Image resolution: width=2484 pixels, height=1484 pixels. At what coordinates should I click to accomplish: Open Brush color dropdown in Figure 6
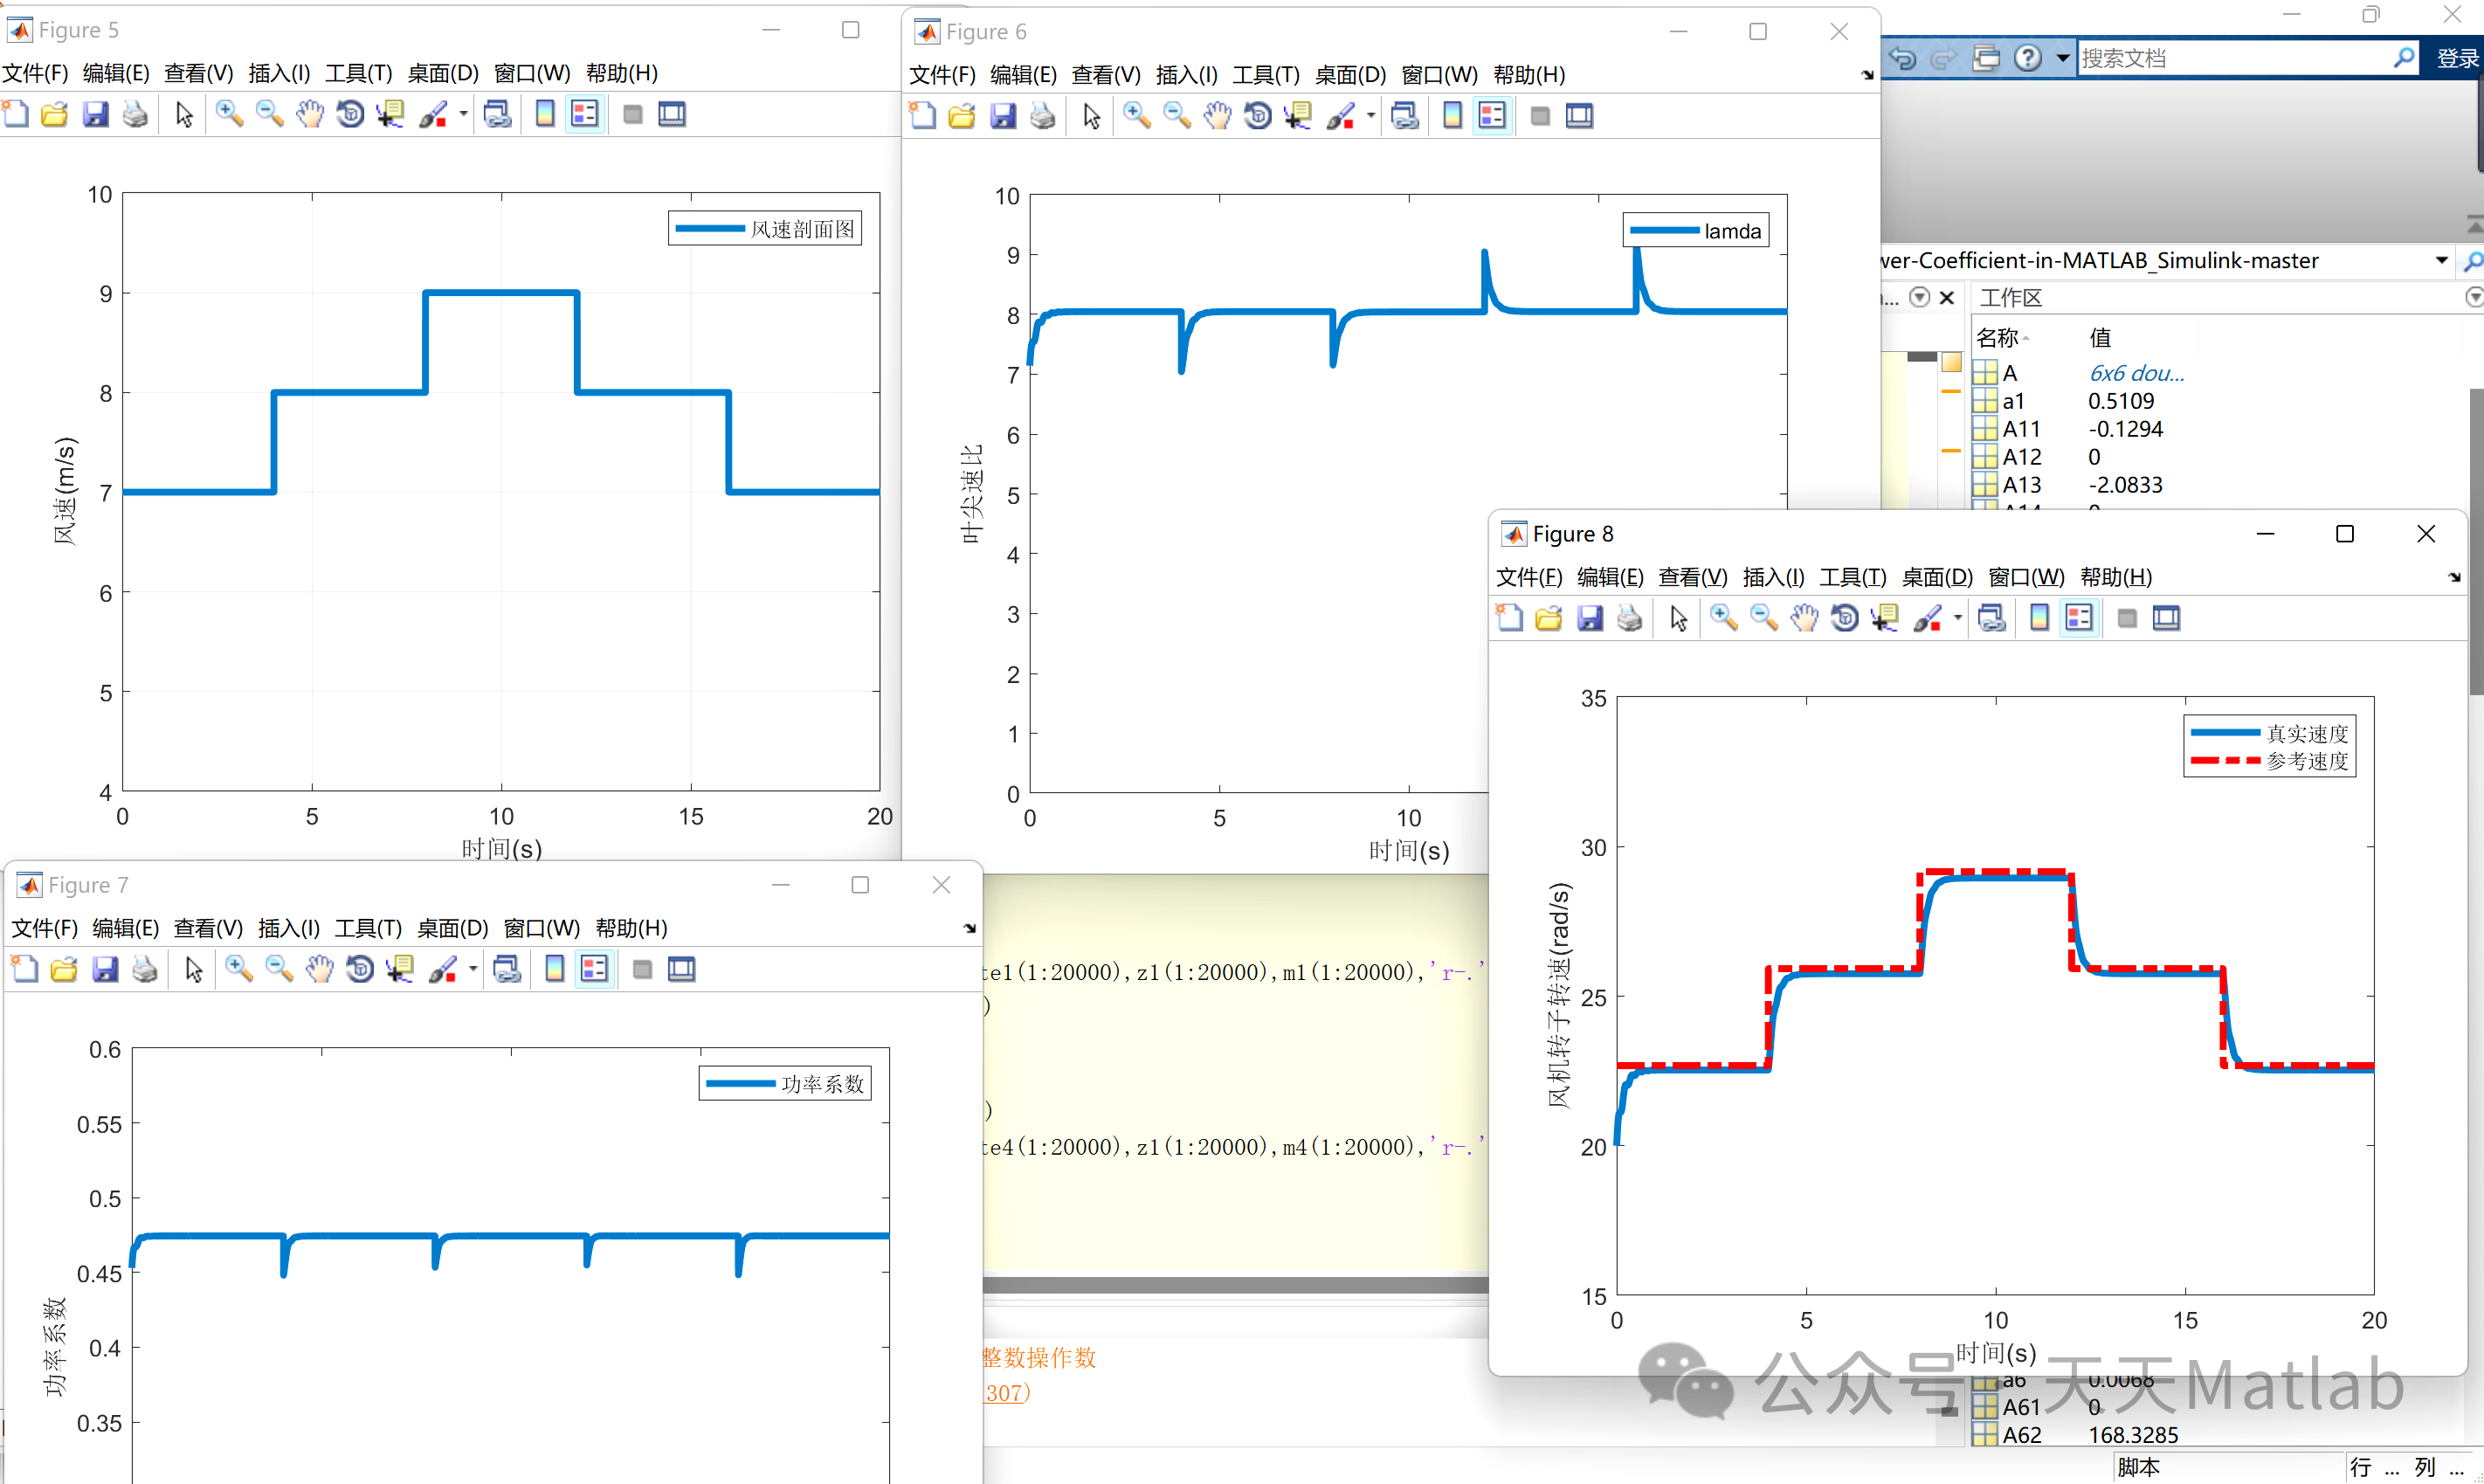coord(1371,116)
